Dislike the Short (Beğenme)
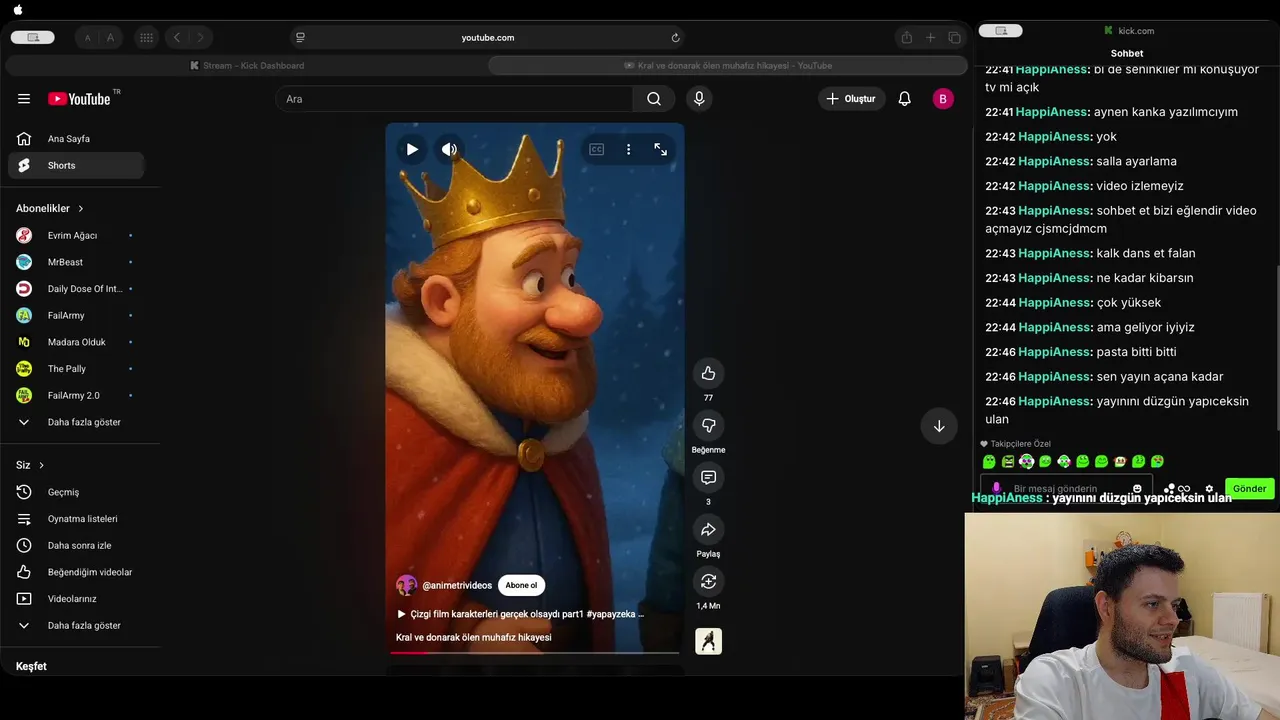The width and height of the screenshot is (1280, 720). point(708,425)
